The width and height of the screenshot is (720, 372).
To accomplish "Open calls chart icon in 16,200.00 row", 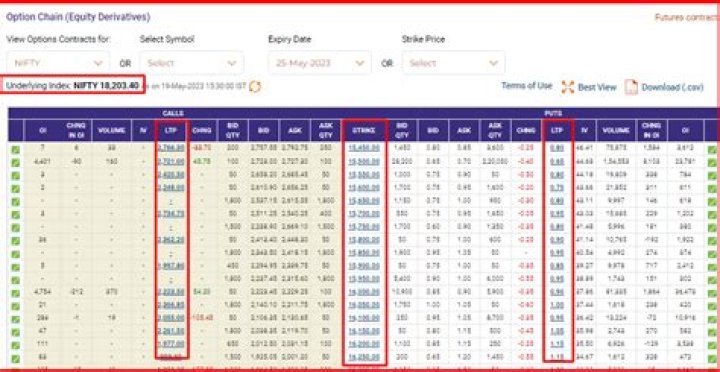I will tap(16, 345).
